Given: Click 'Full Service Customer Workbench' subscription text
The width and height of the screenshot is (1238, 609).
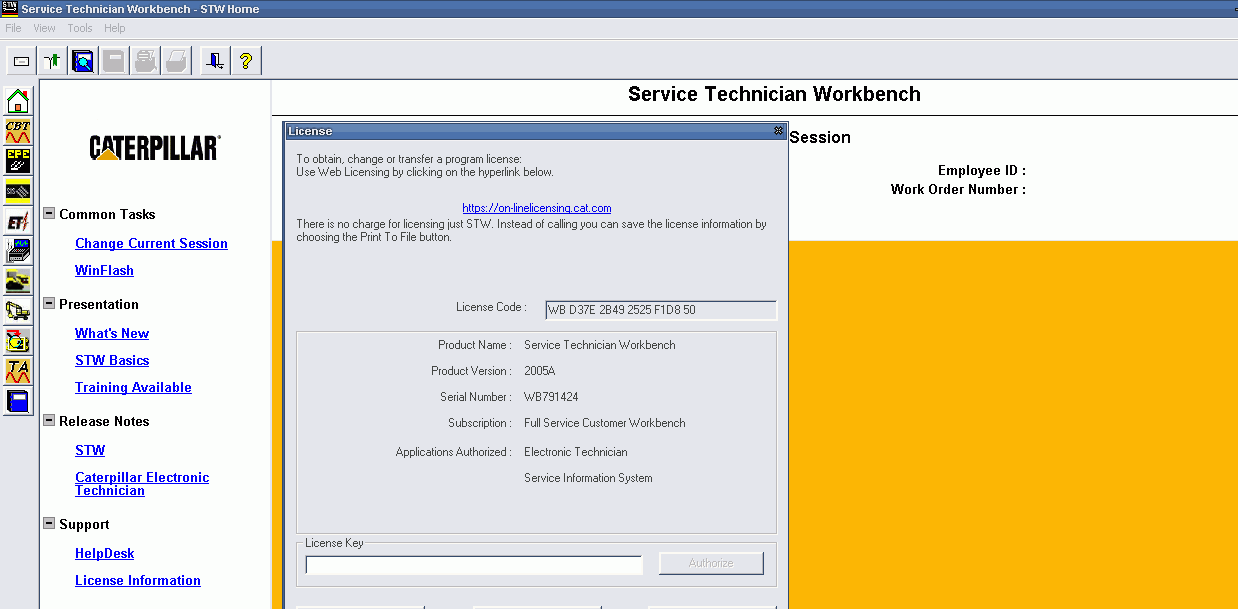Looking at the screenshot, I should tap(605, 423).
